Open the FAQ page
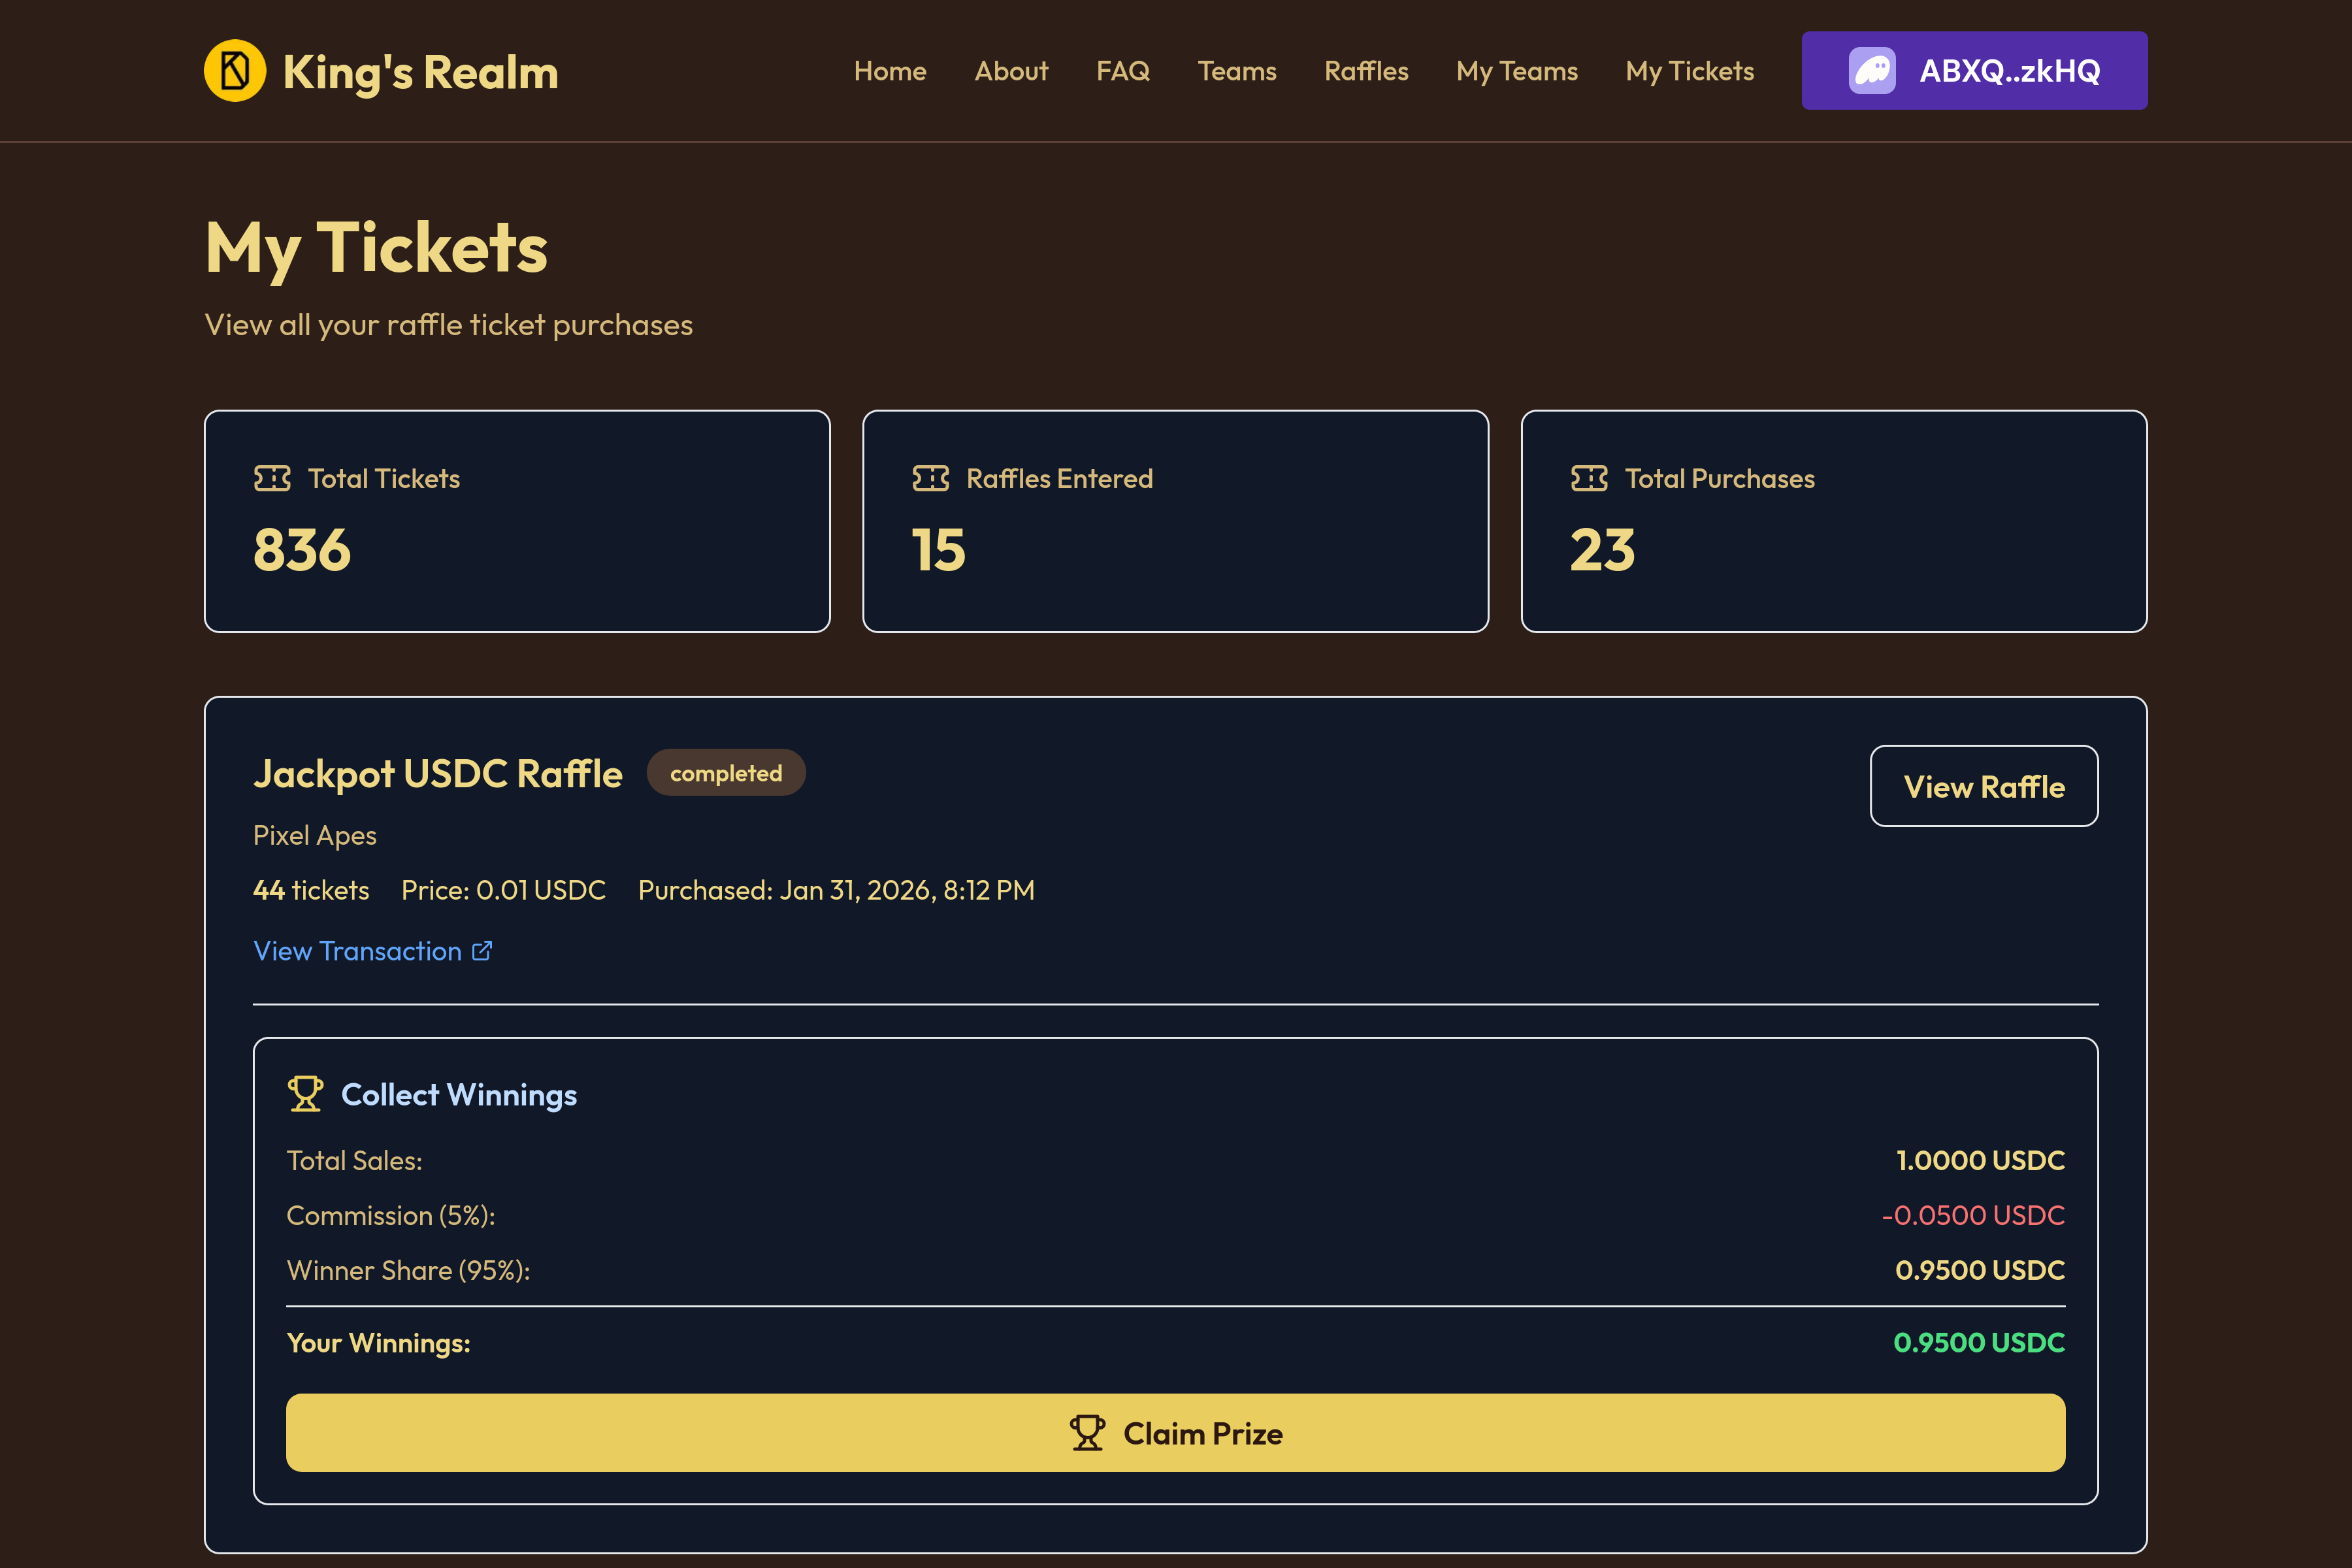The image size is (2352, 1568). click(x=1123, y=70)
